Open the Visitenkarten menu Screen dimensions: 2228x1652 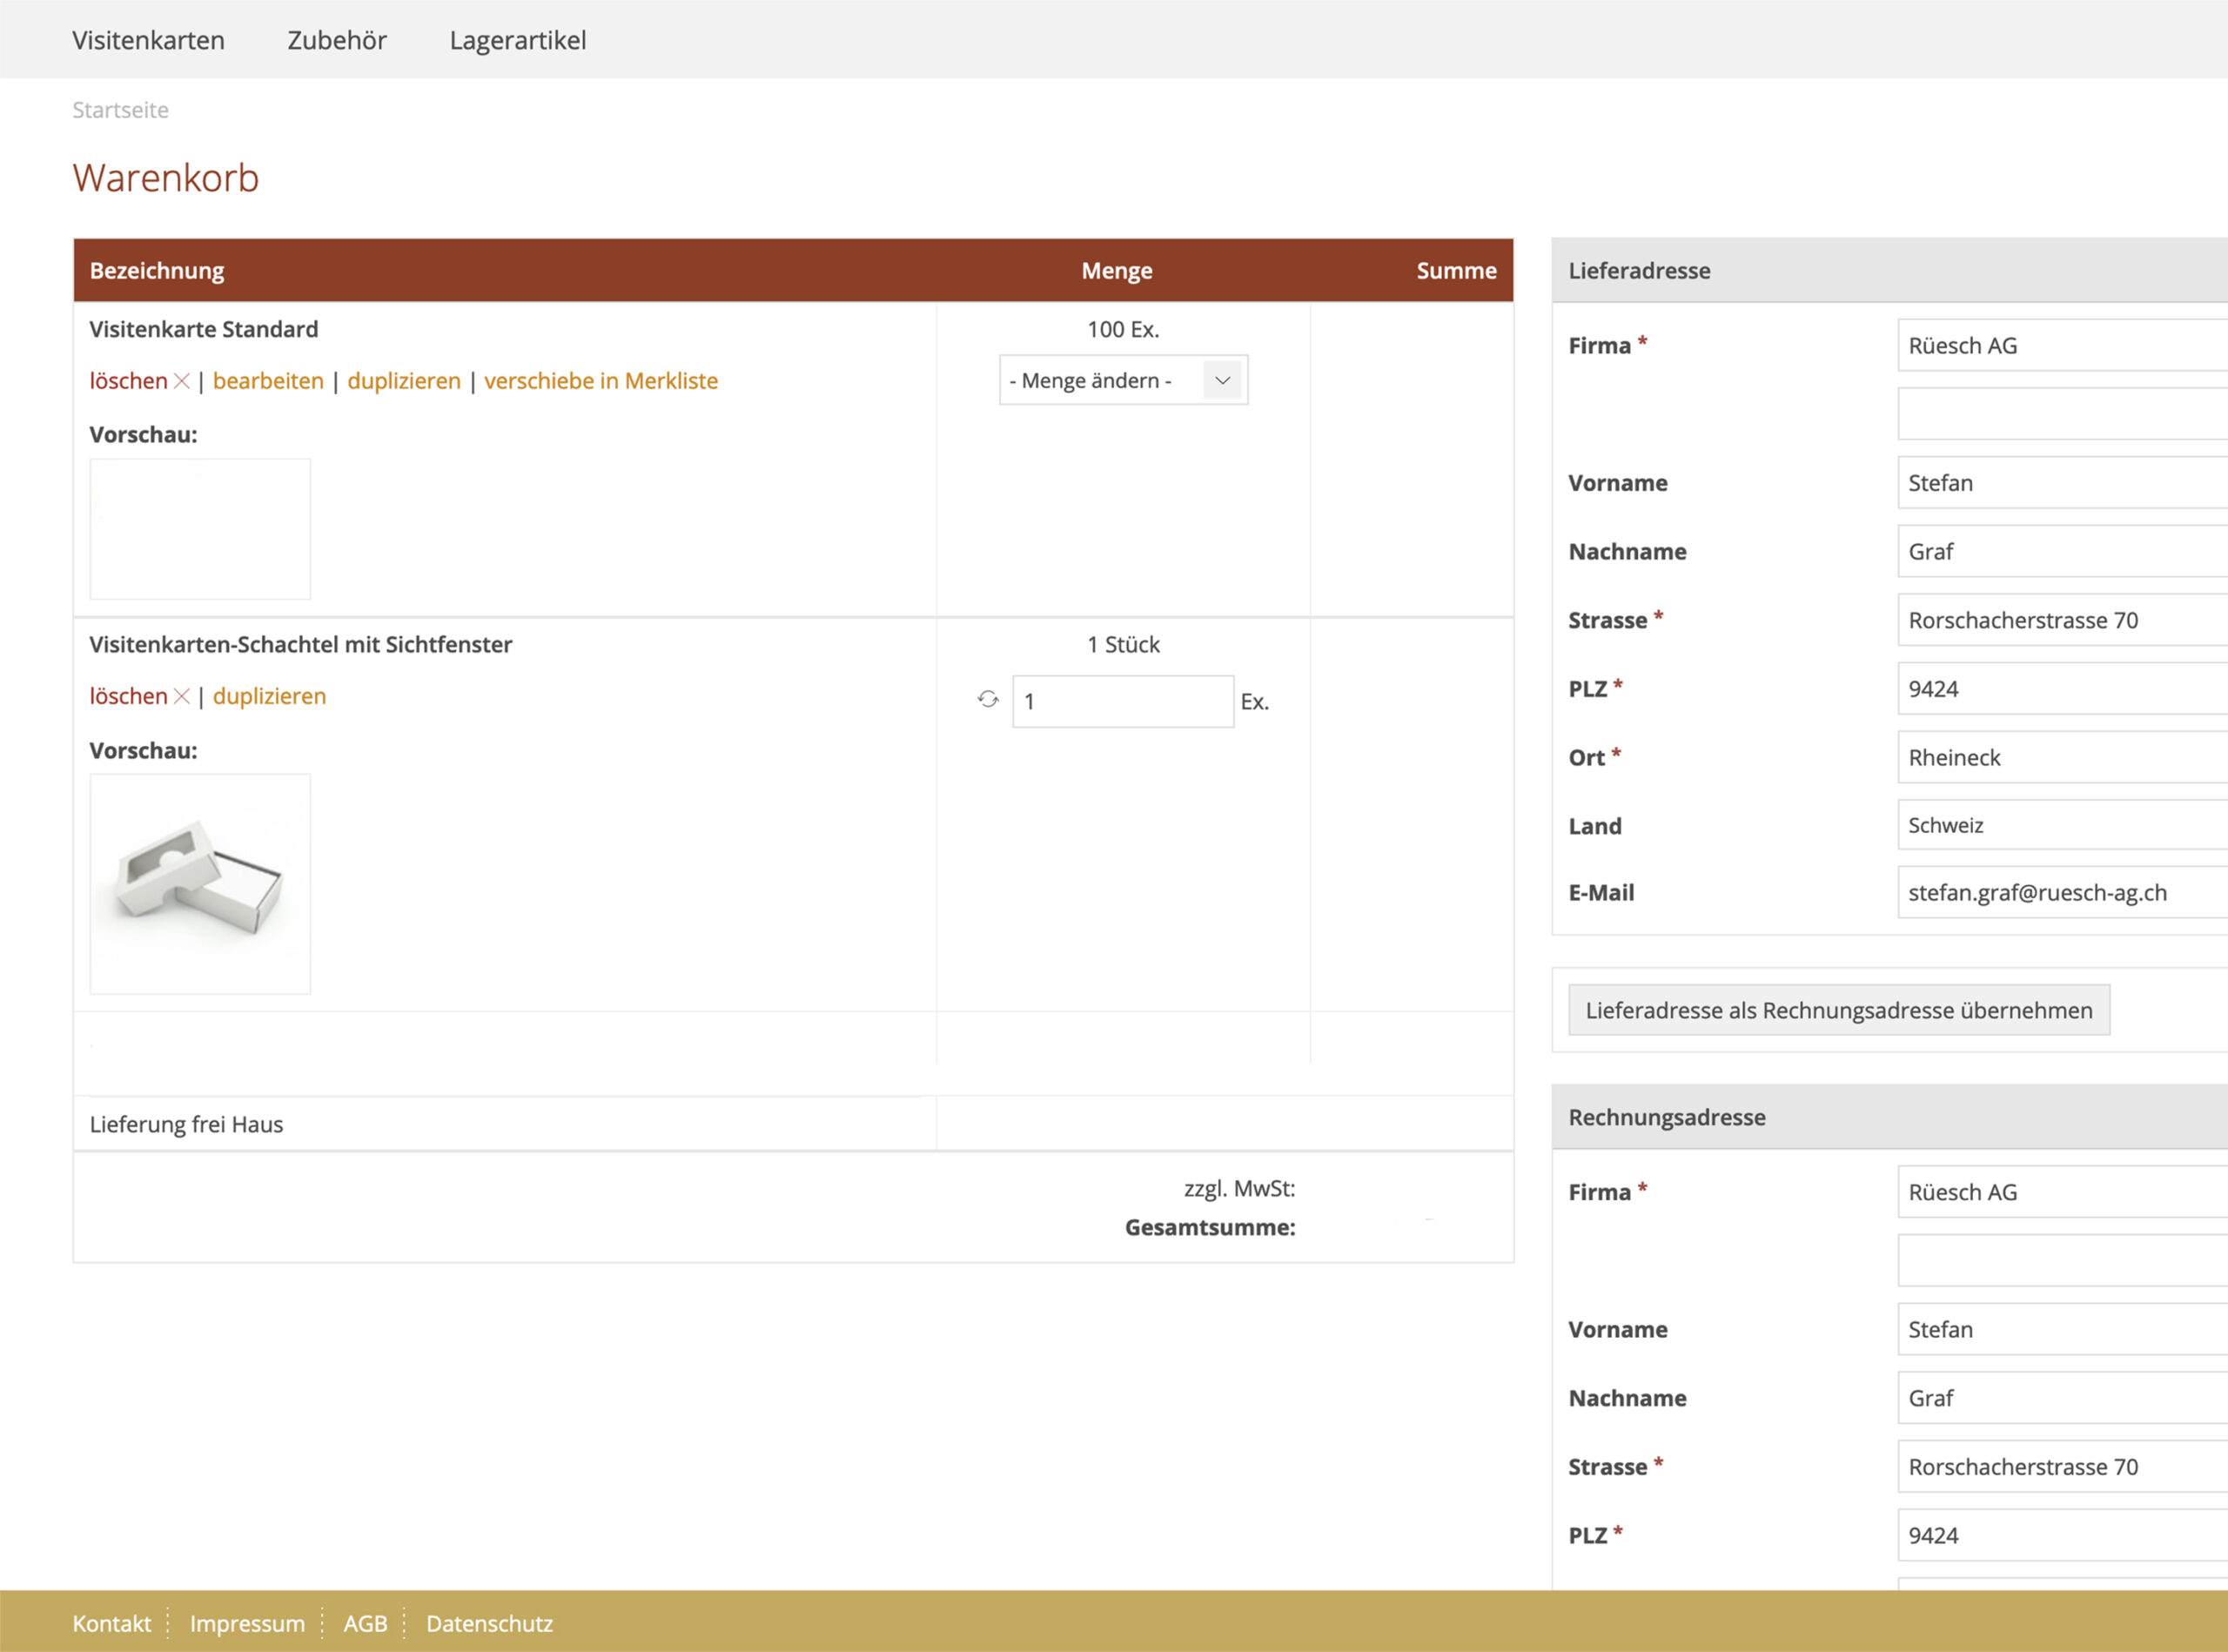tap(148, 40)
